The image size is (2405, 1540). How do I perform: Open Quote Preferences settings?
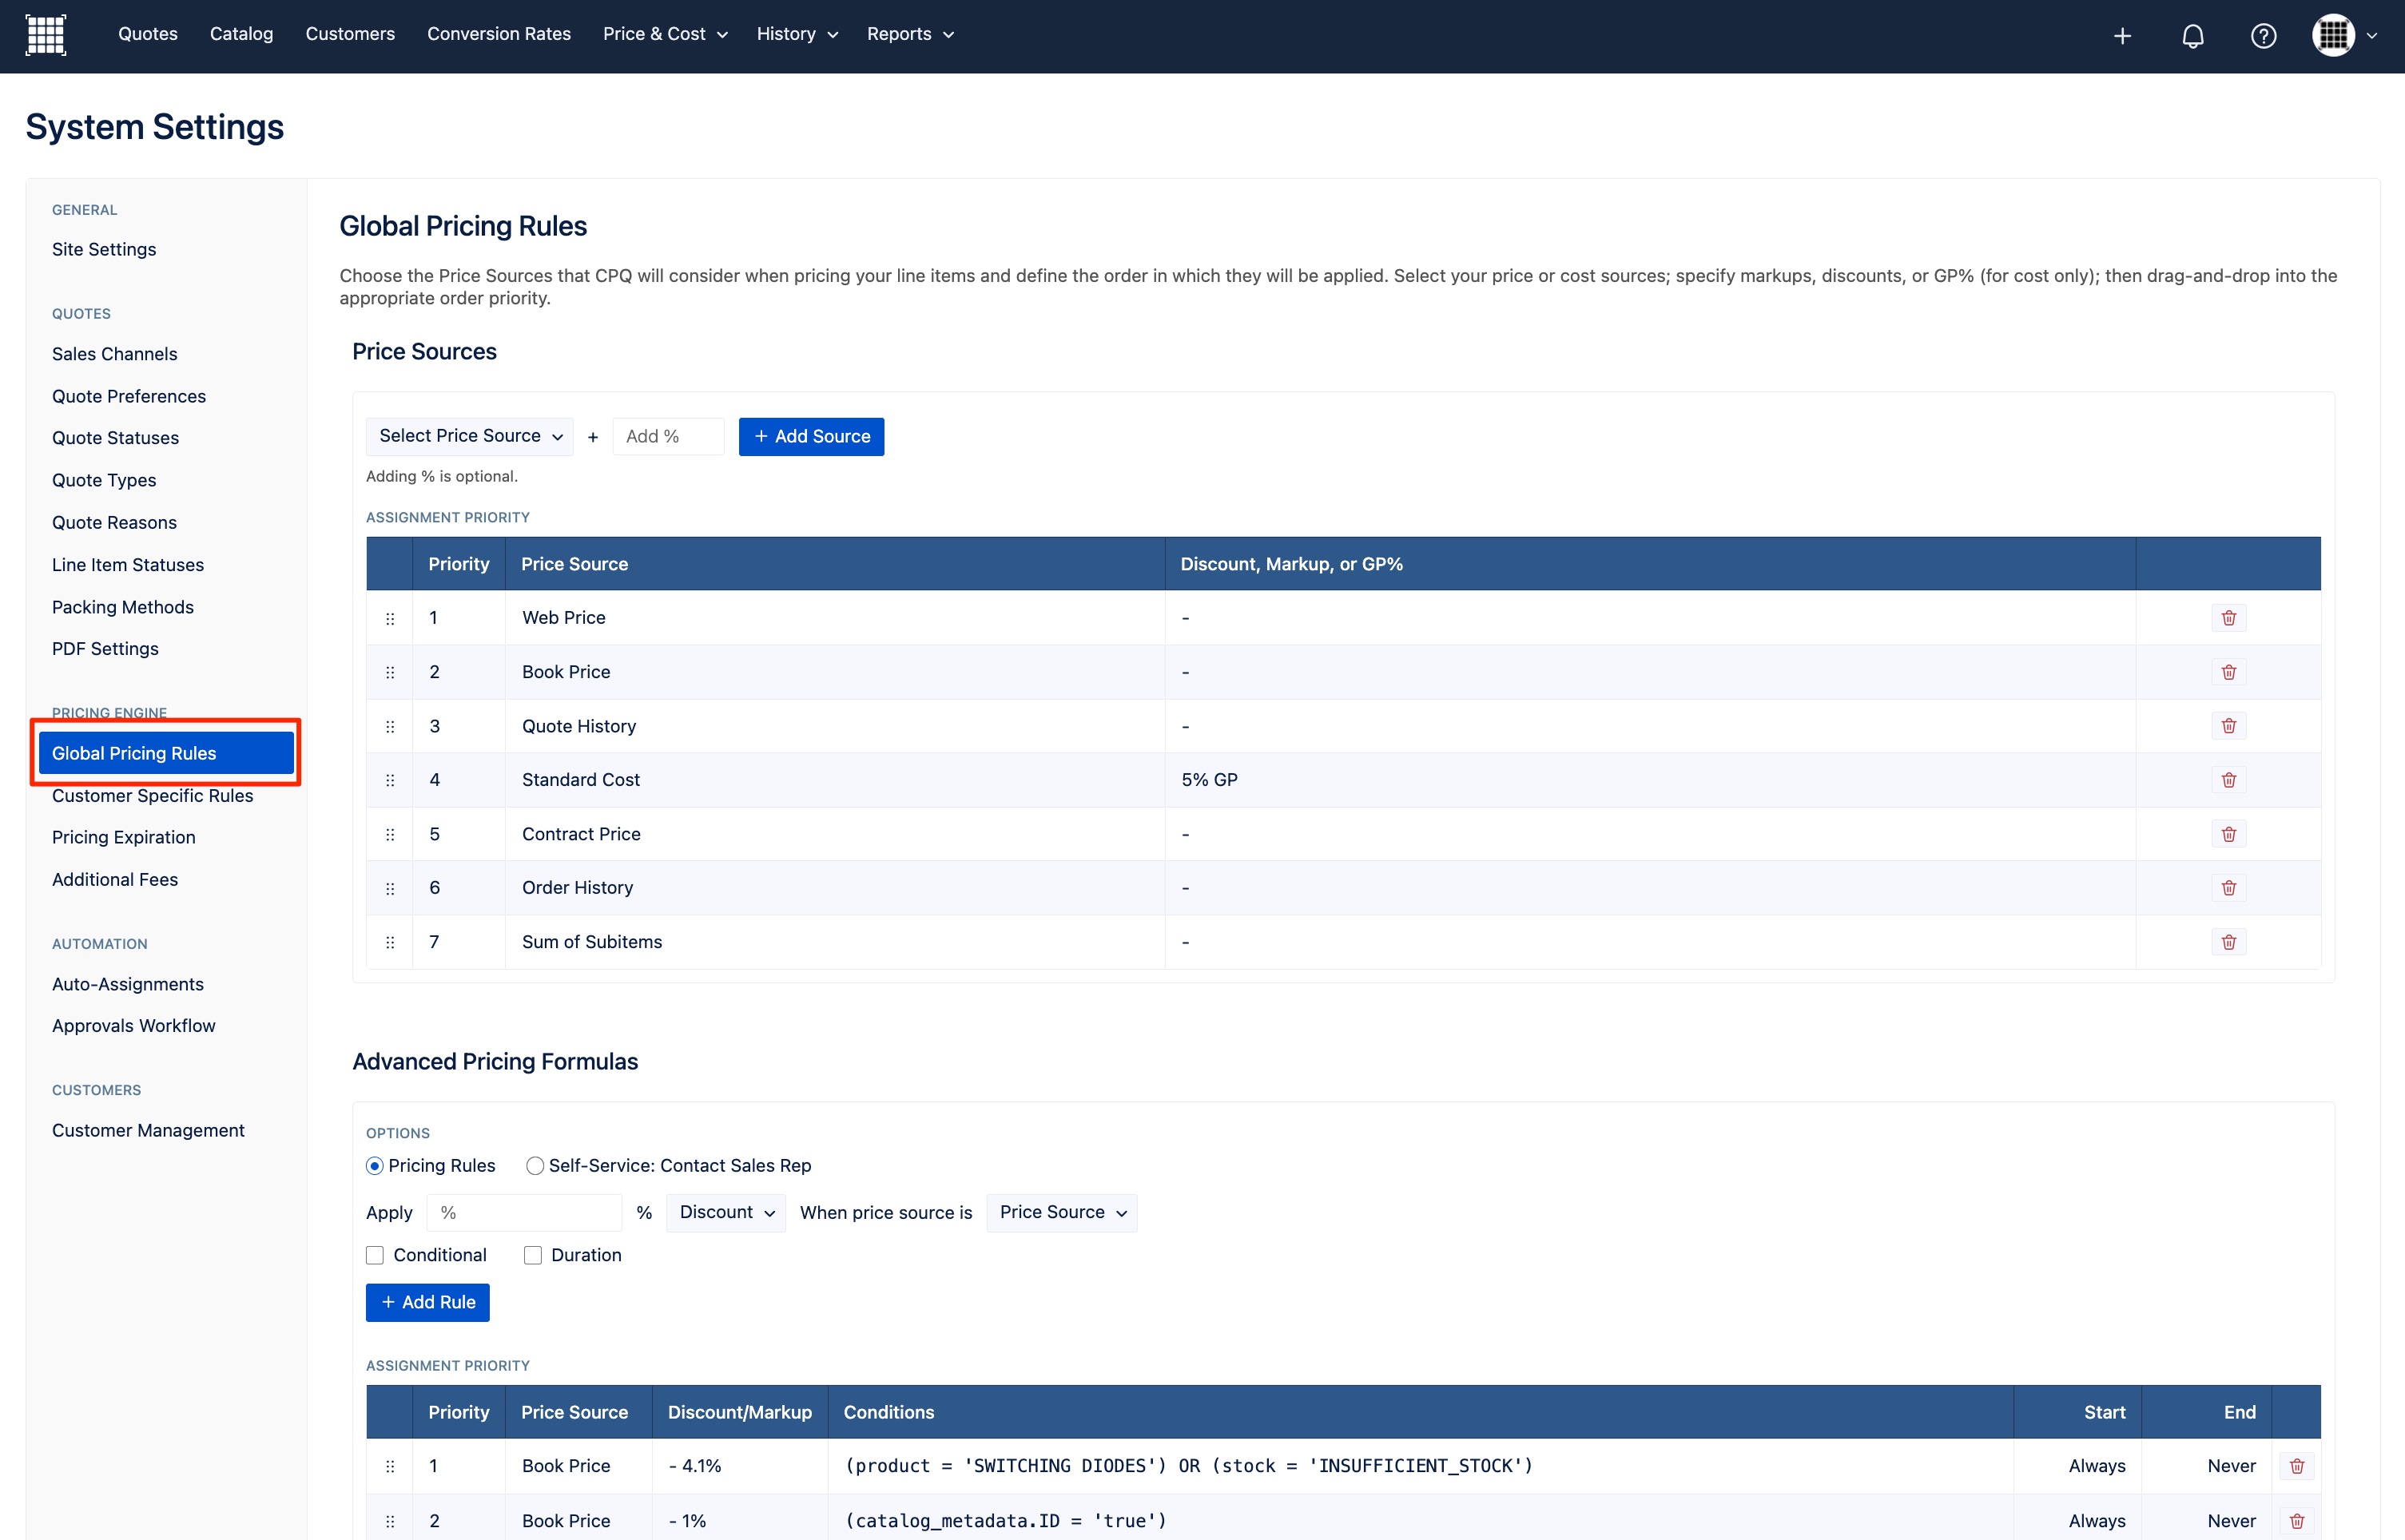click(129, 396)
